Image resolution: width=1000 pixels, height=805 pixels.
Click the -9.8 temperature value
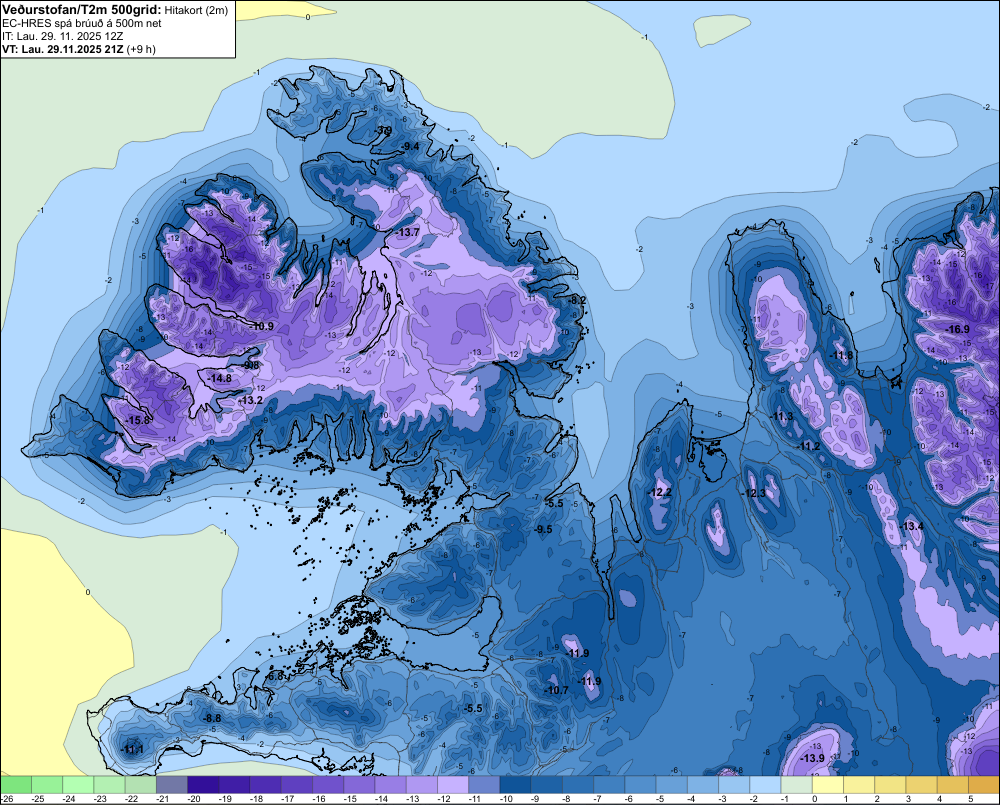pyautogui.click(x=251, y=366)
